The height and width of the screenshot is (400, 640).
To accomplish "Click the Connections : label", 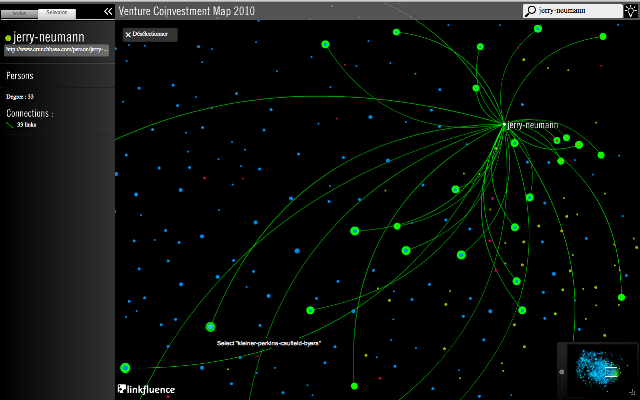I will (30, 113).
